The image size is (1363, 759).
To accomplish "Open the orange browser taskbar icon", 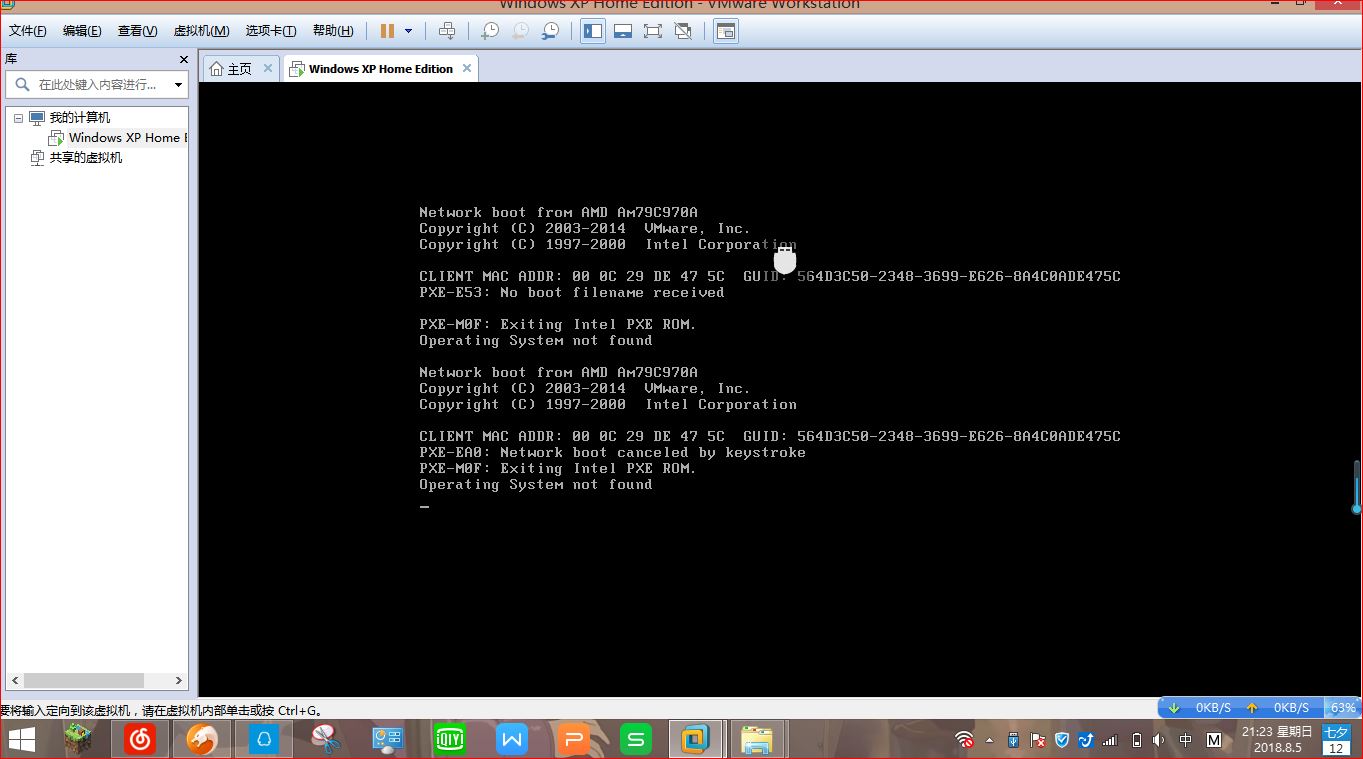I will pos(202,740).
